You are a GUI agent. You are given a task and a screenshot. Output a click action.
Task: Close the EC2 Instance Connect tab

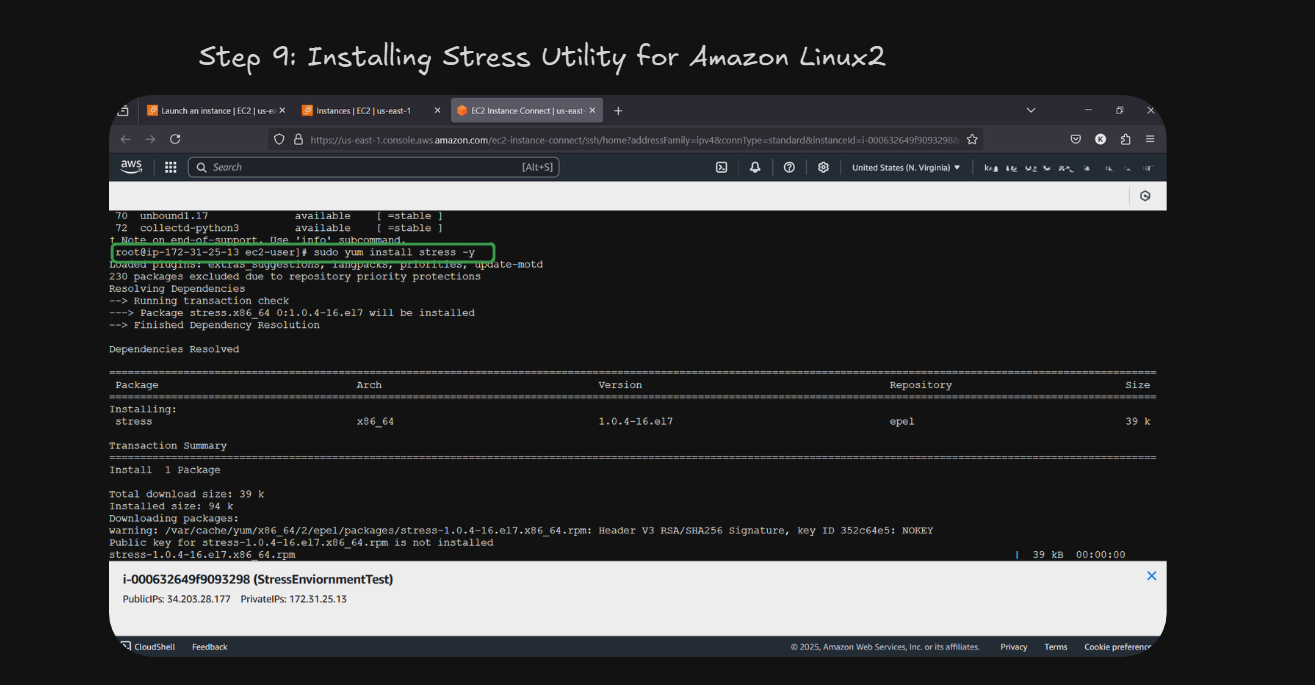(x=593, y=110)
